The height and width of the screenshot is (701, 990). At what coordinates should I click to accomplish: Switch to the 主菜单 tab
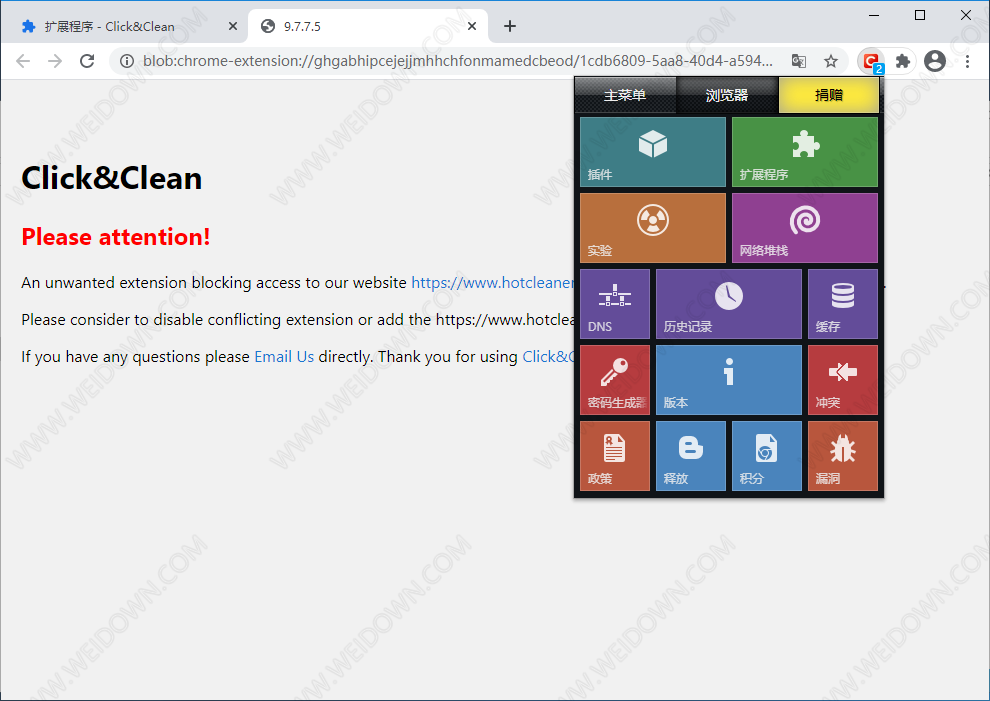click(x=625, y=96)
